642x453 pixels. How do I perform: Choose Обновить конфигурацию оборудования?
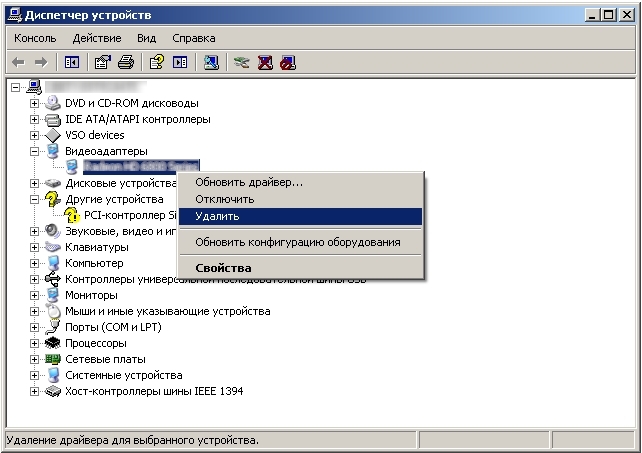(x=301, y=242)
